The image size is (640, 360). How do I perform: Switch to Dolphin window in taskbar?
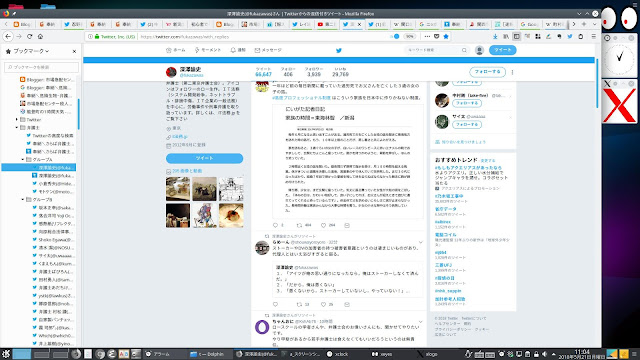(x=210, y=354)
